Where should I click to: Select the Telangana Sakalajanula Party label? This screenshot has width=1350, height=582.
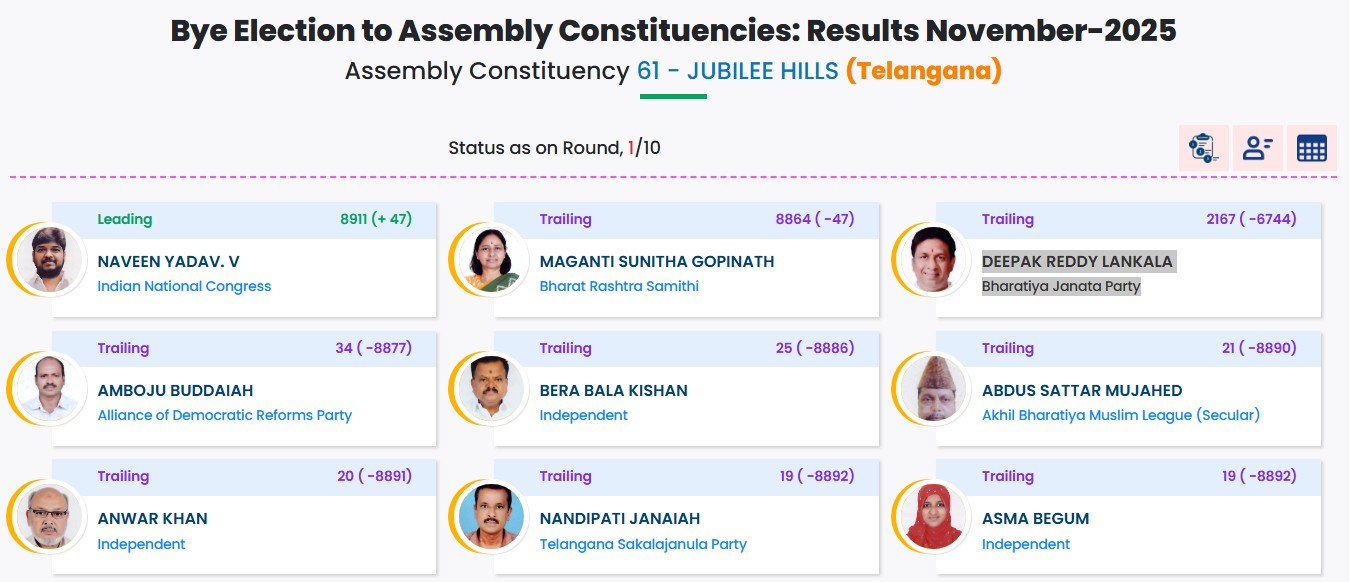point(643,544)
